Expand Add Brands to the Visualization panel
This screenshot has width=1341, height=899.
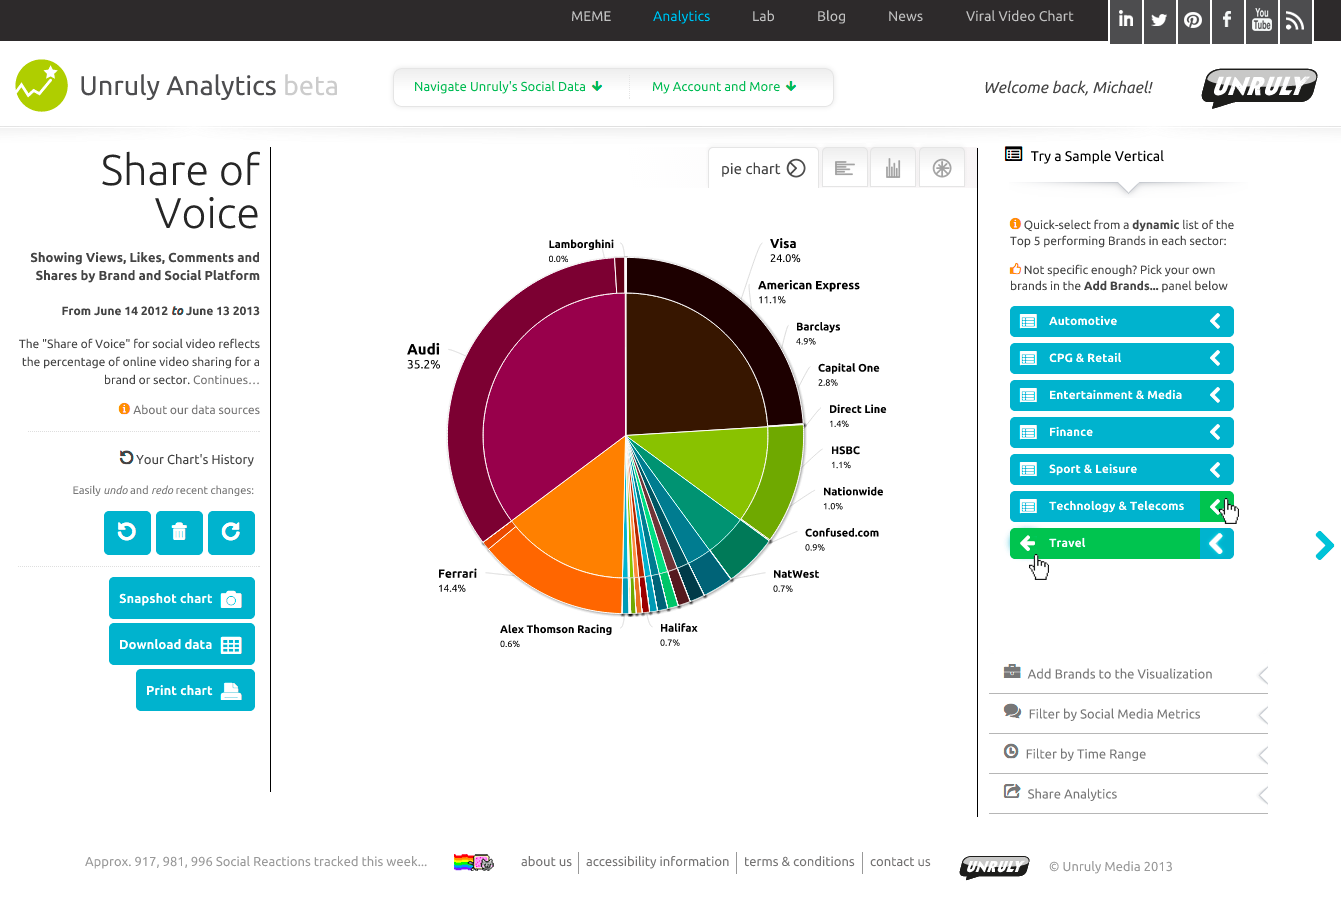pyautogui.click(x=1128, y=674)
